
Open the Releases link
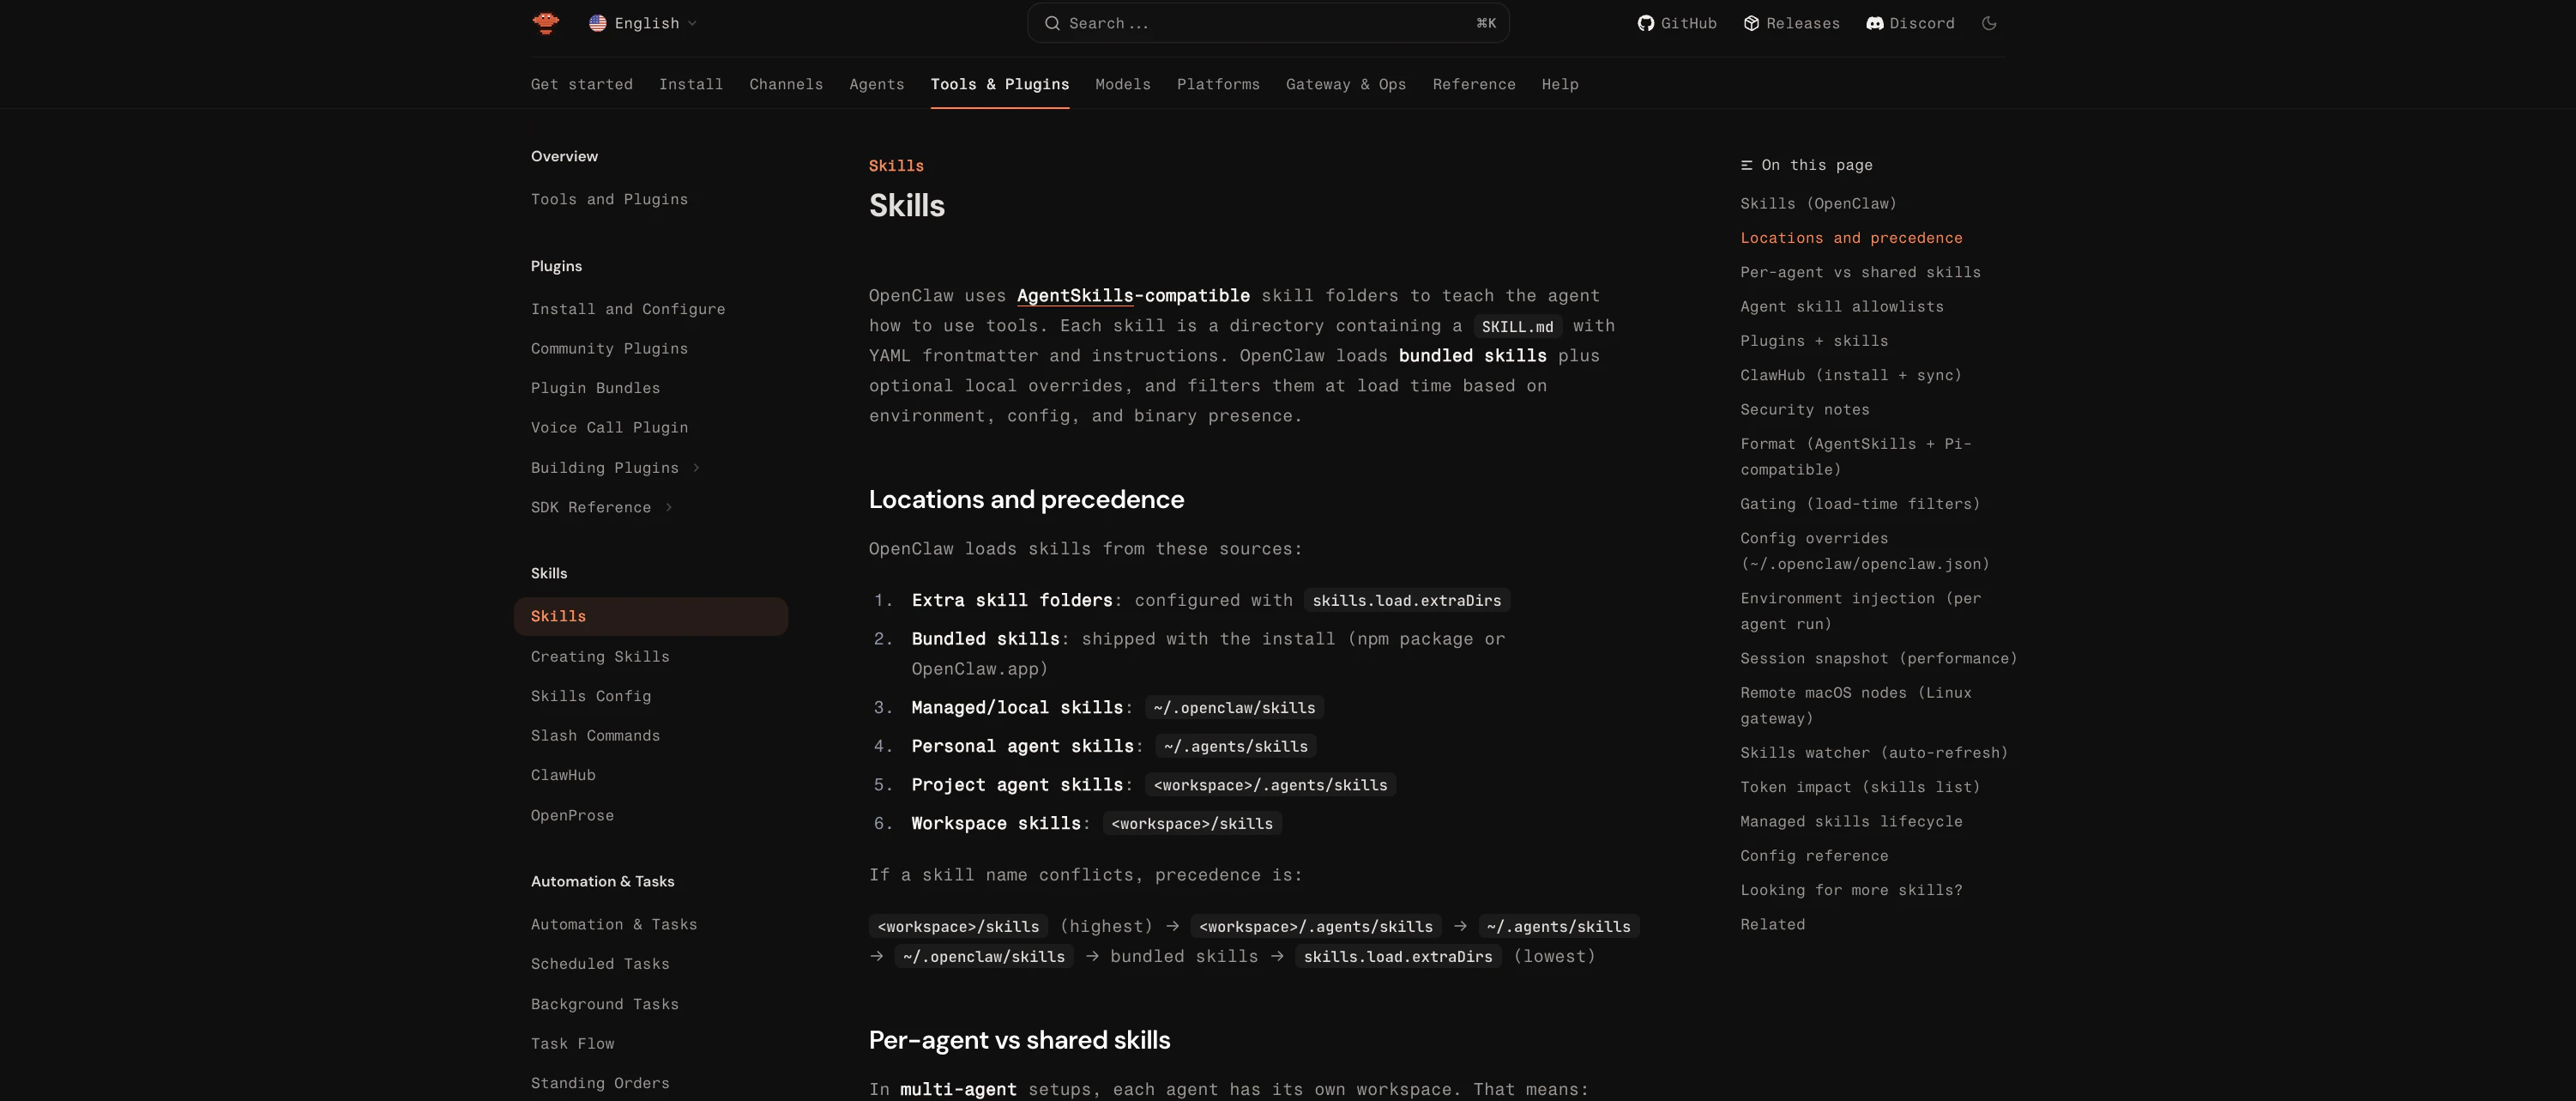1792,23
